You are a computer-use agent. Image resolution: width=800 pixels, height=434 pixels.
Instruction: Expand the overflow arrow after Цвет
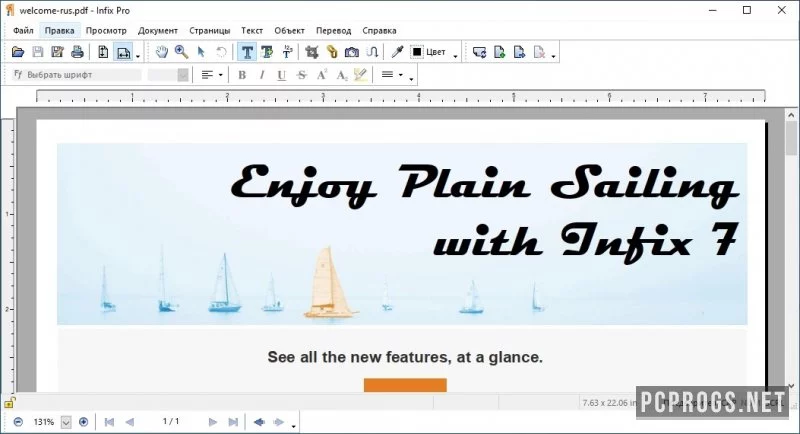[x=455, y=56]
